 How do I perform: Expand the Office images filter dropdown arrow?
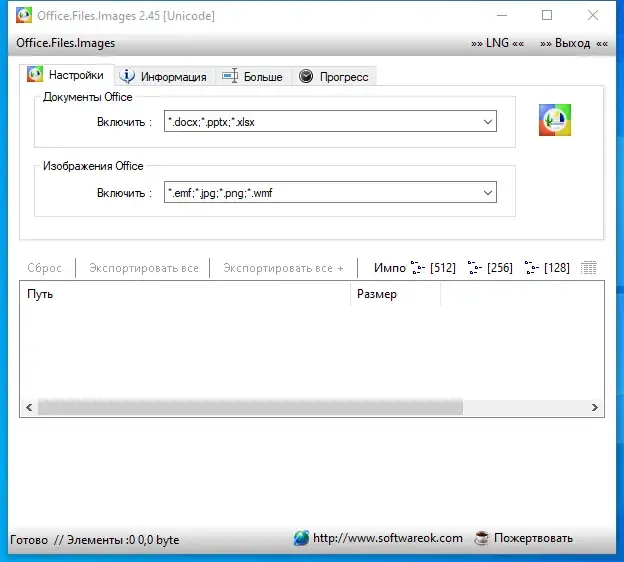point(488,193)
